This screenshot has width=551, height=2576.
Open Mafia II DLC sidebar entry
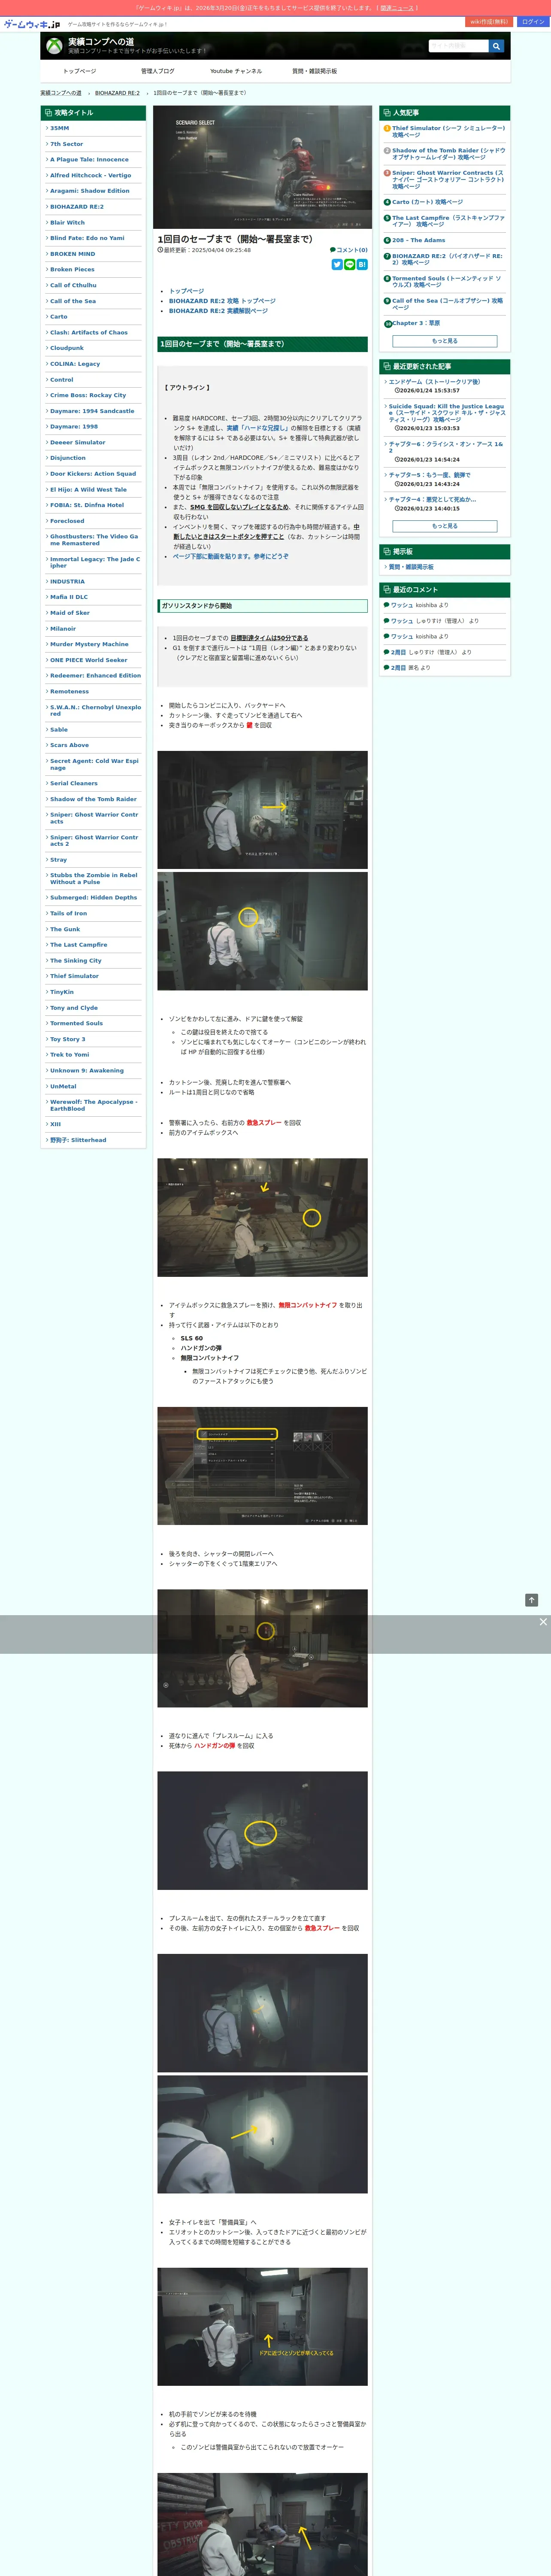(x=69, y=597)
